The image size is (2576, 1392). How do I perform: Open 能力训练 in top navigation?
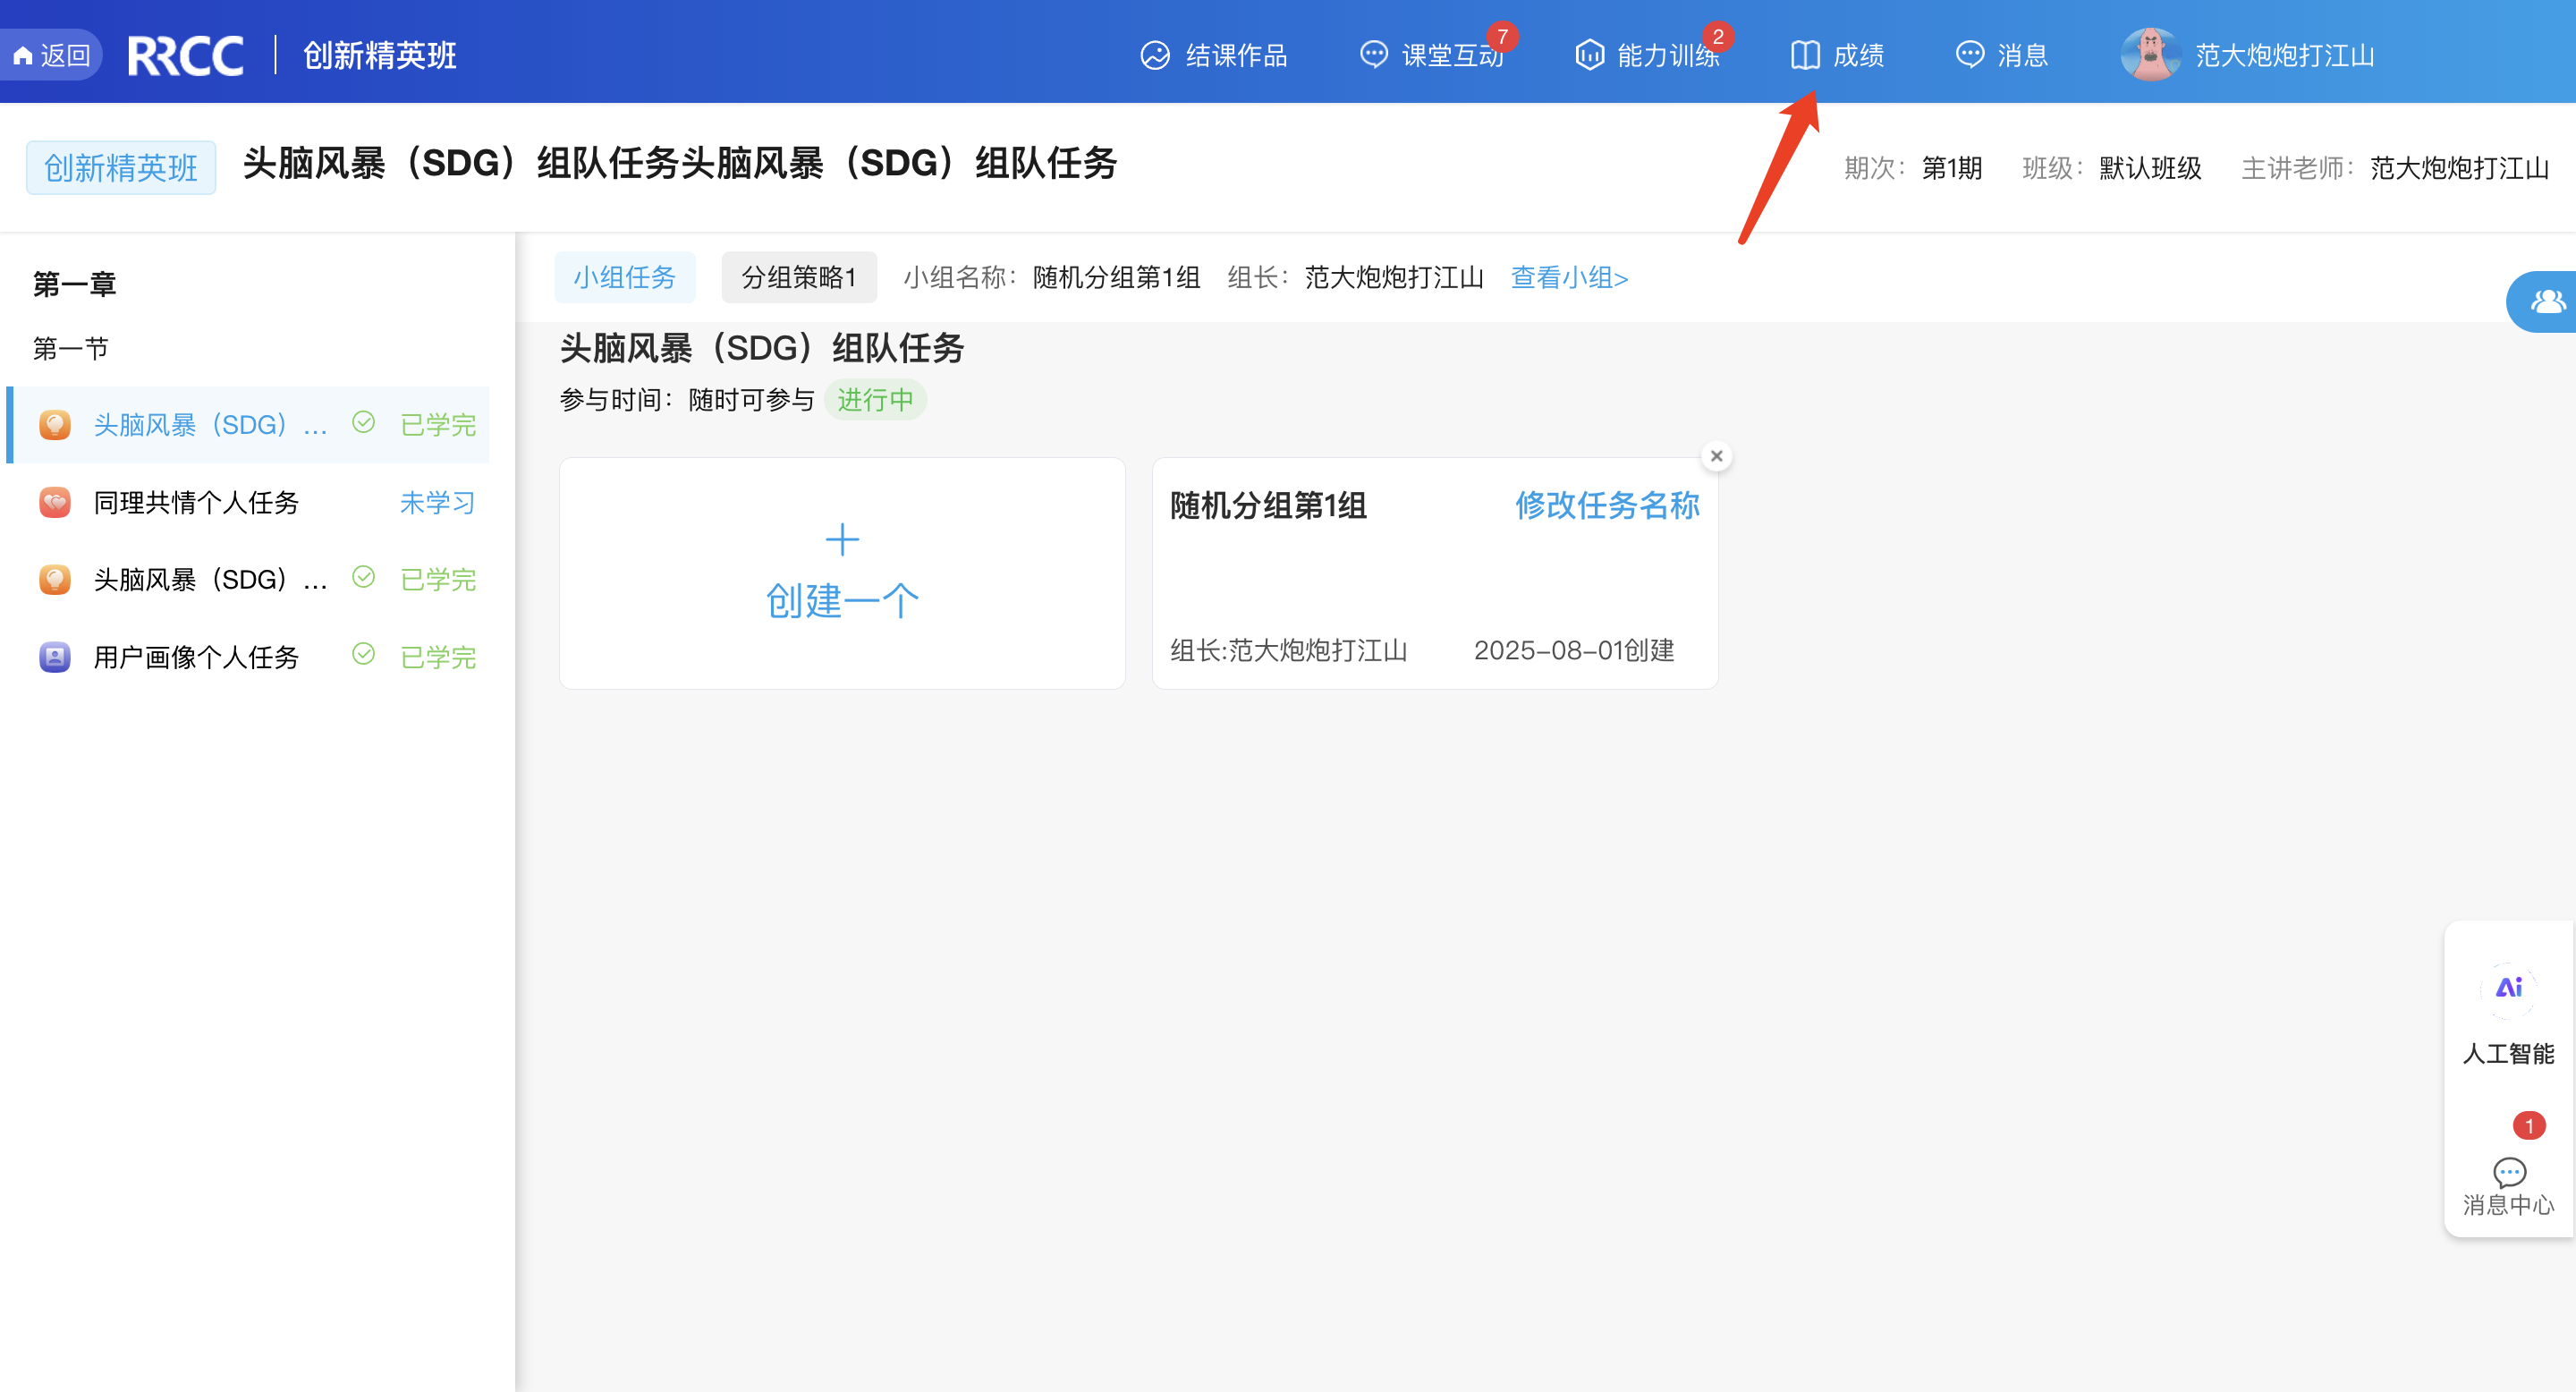pyautogui.click(x=1648, y=55)
